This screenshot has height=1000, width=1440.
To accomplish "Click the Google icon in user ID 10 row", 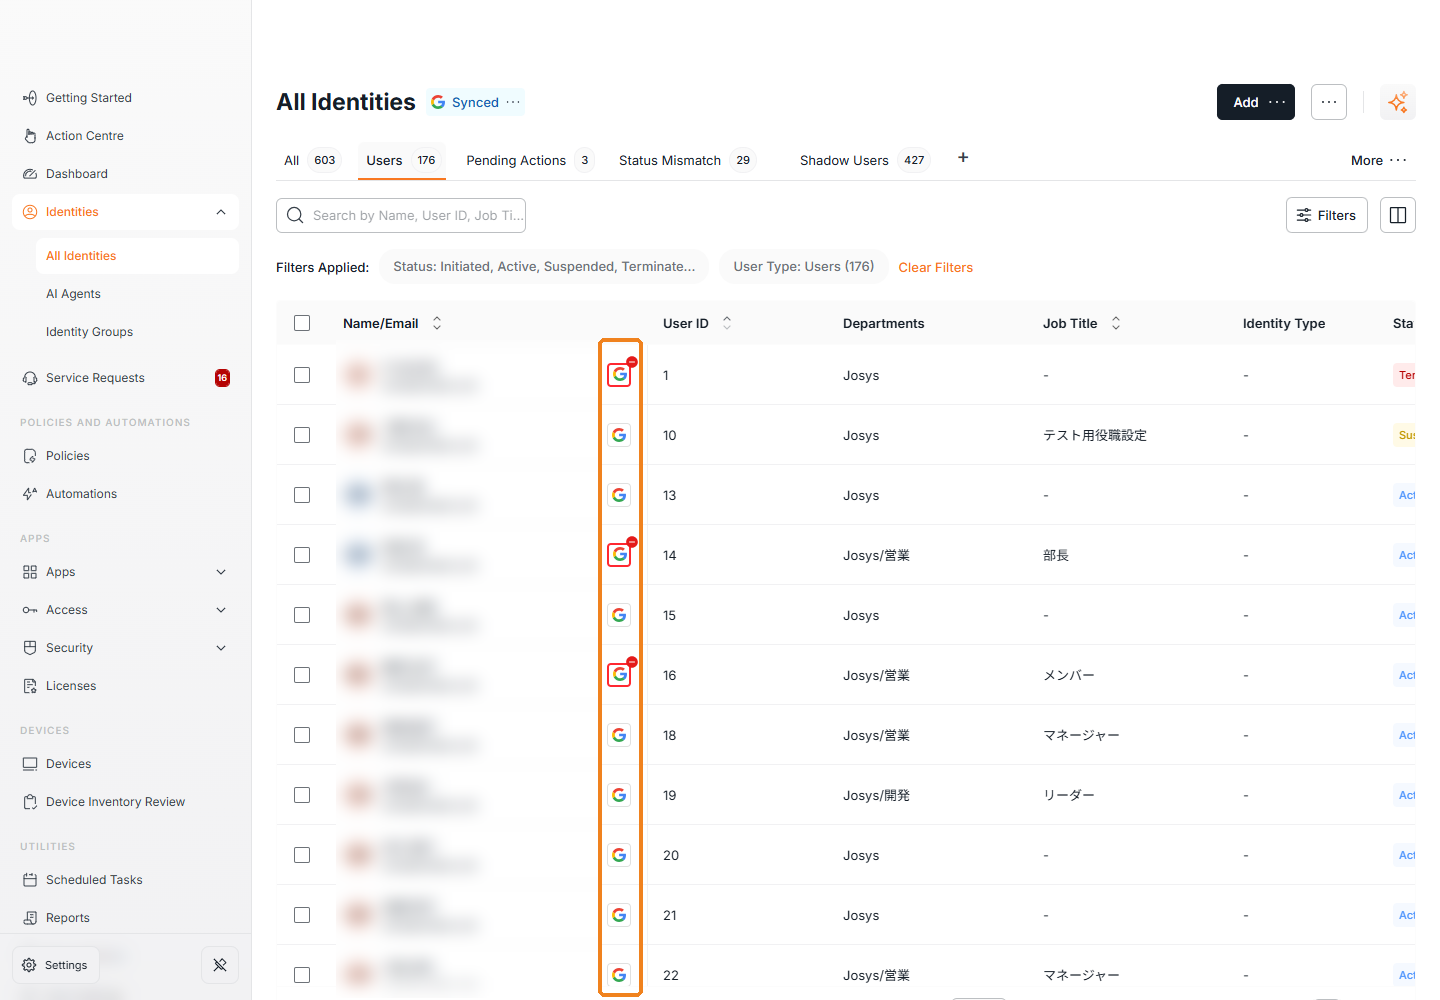I will (x=620, y=435).
